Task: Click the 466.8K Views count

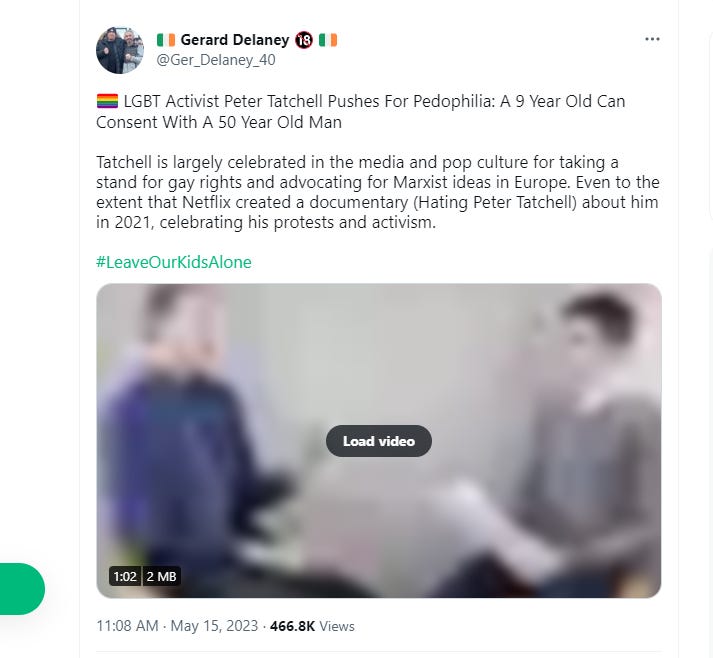Action: (x=312, y=626)
